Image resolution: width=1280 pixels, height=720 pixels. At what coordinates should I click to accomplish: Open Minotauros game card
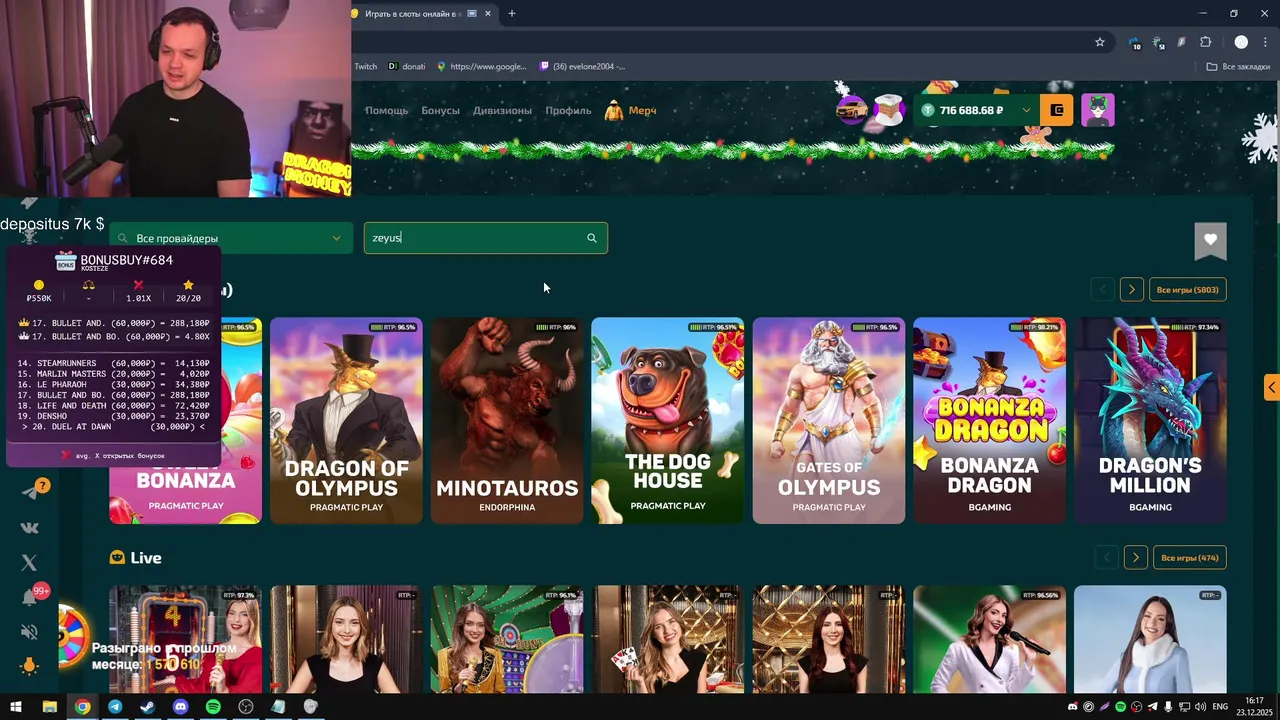pos(507,420)
